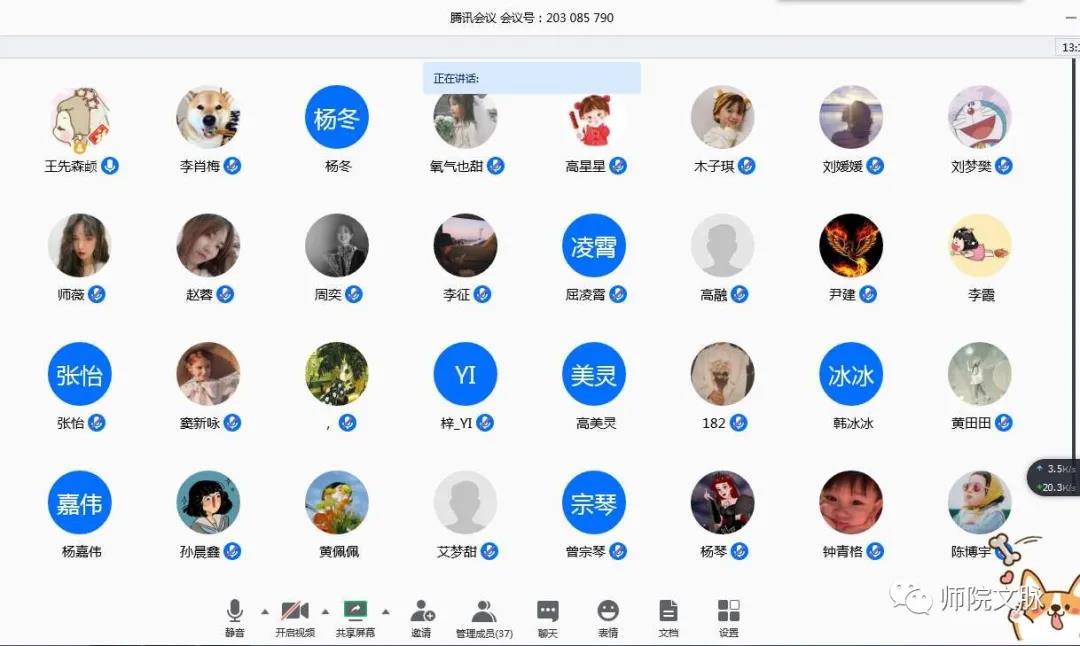This screenshot has width=1080, height=646.
Task: Expand the arrow next to 开启视频
Action: click(325, 611)
